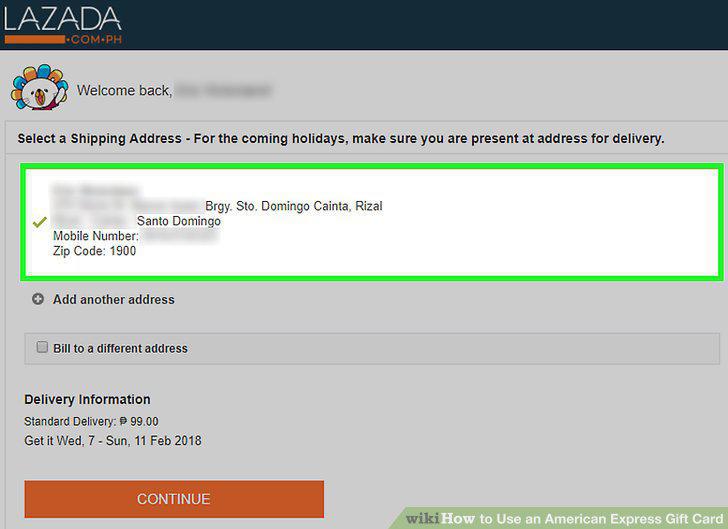
Task: Click Get it Wed, 7 - Sun, 11 Feb 2018
Action: (x=113, y=440)
